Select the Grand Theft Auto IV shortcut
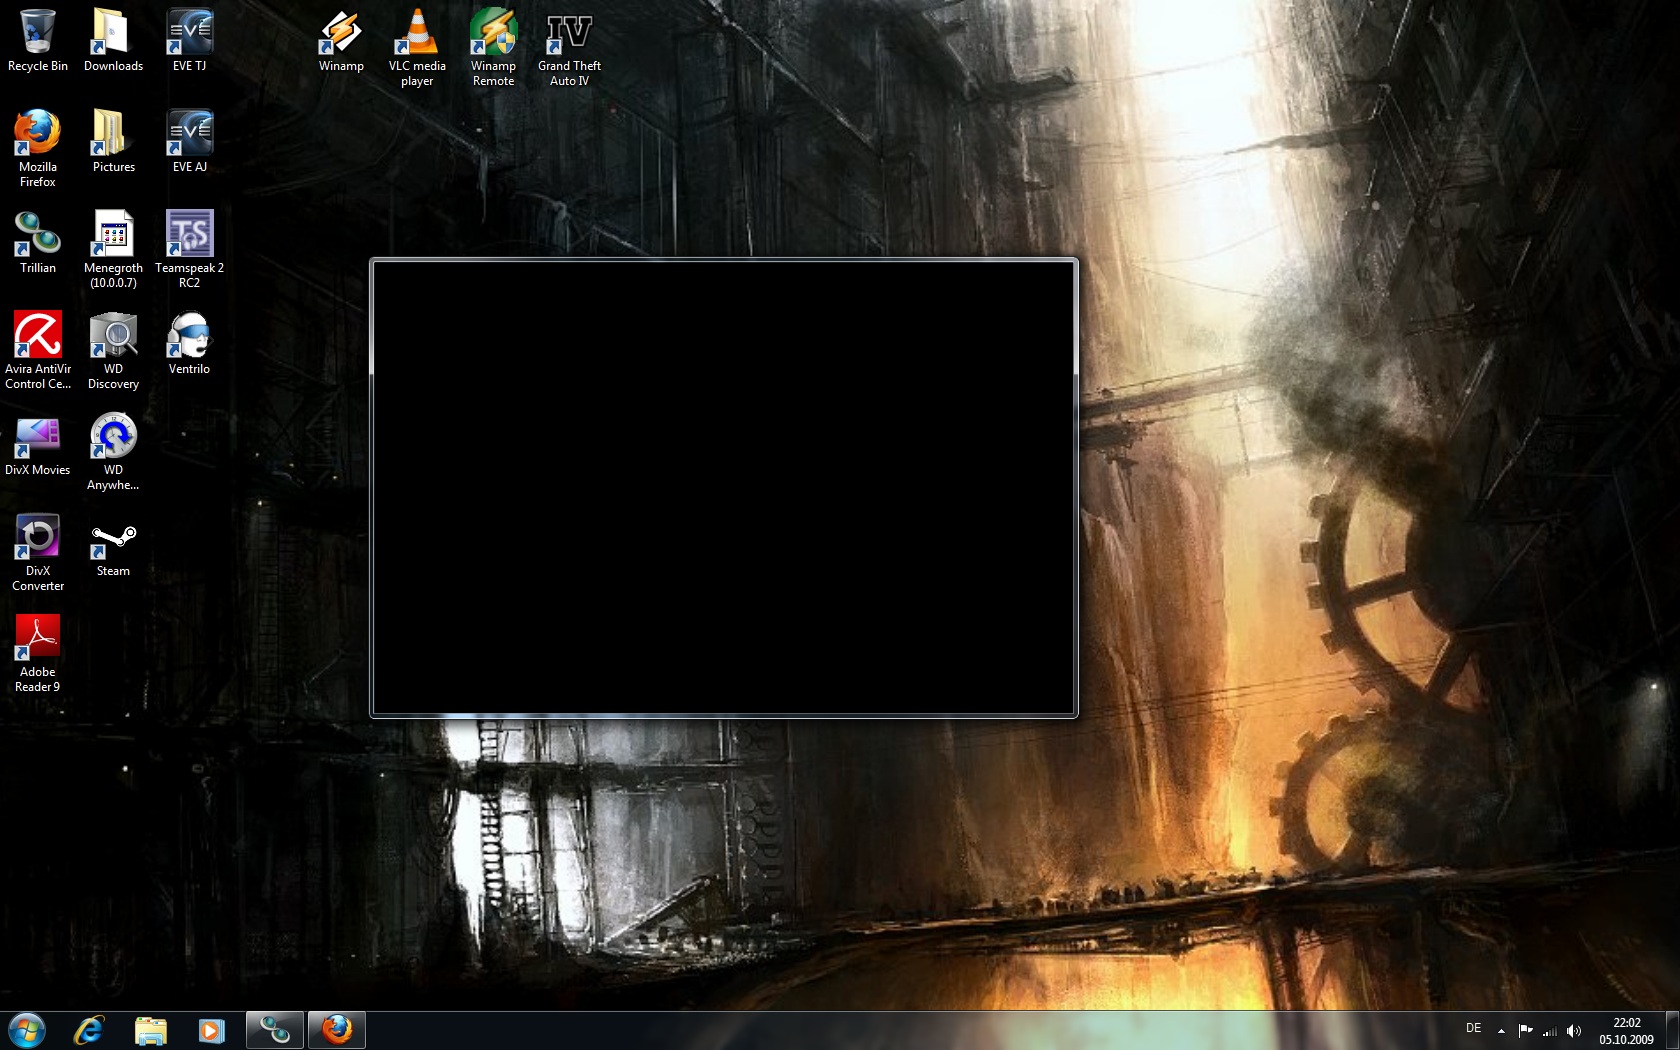1680x1050 pixels. coord(569,48)
